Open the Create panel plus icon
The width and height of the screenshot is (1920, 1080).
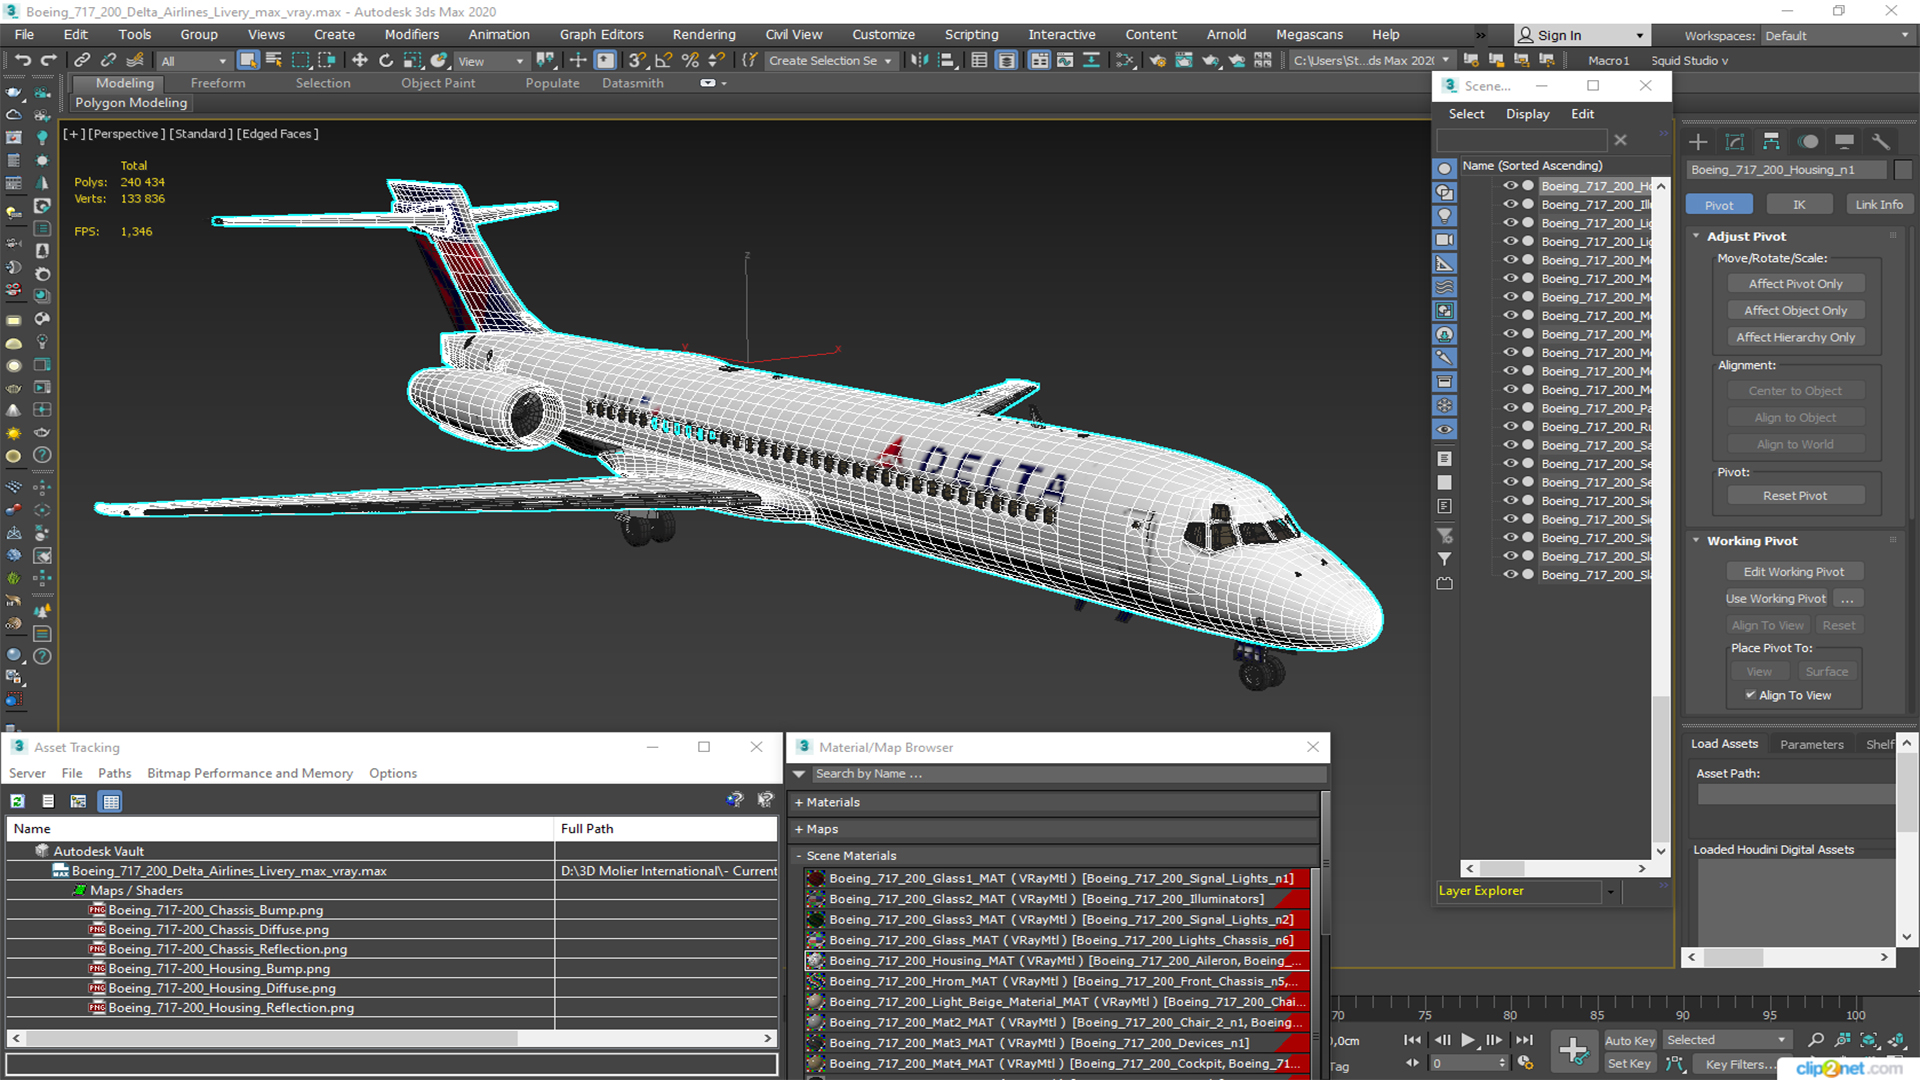tap(1698, 141)
